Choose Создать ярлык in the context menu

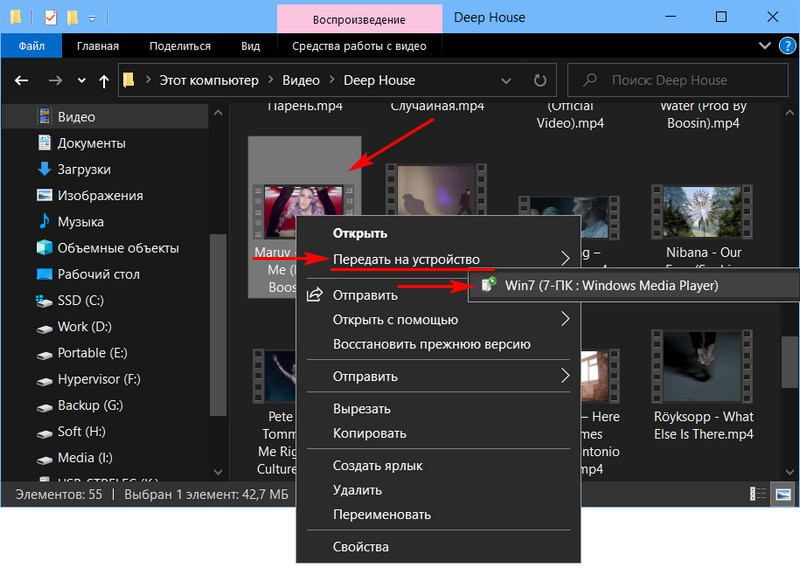coord(438,466)
